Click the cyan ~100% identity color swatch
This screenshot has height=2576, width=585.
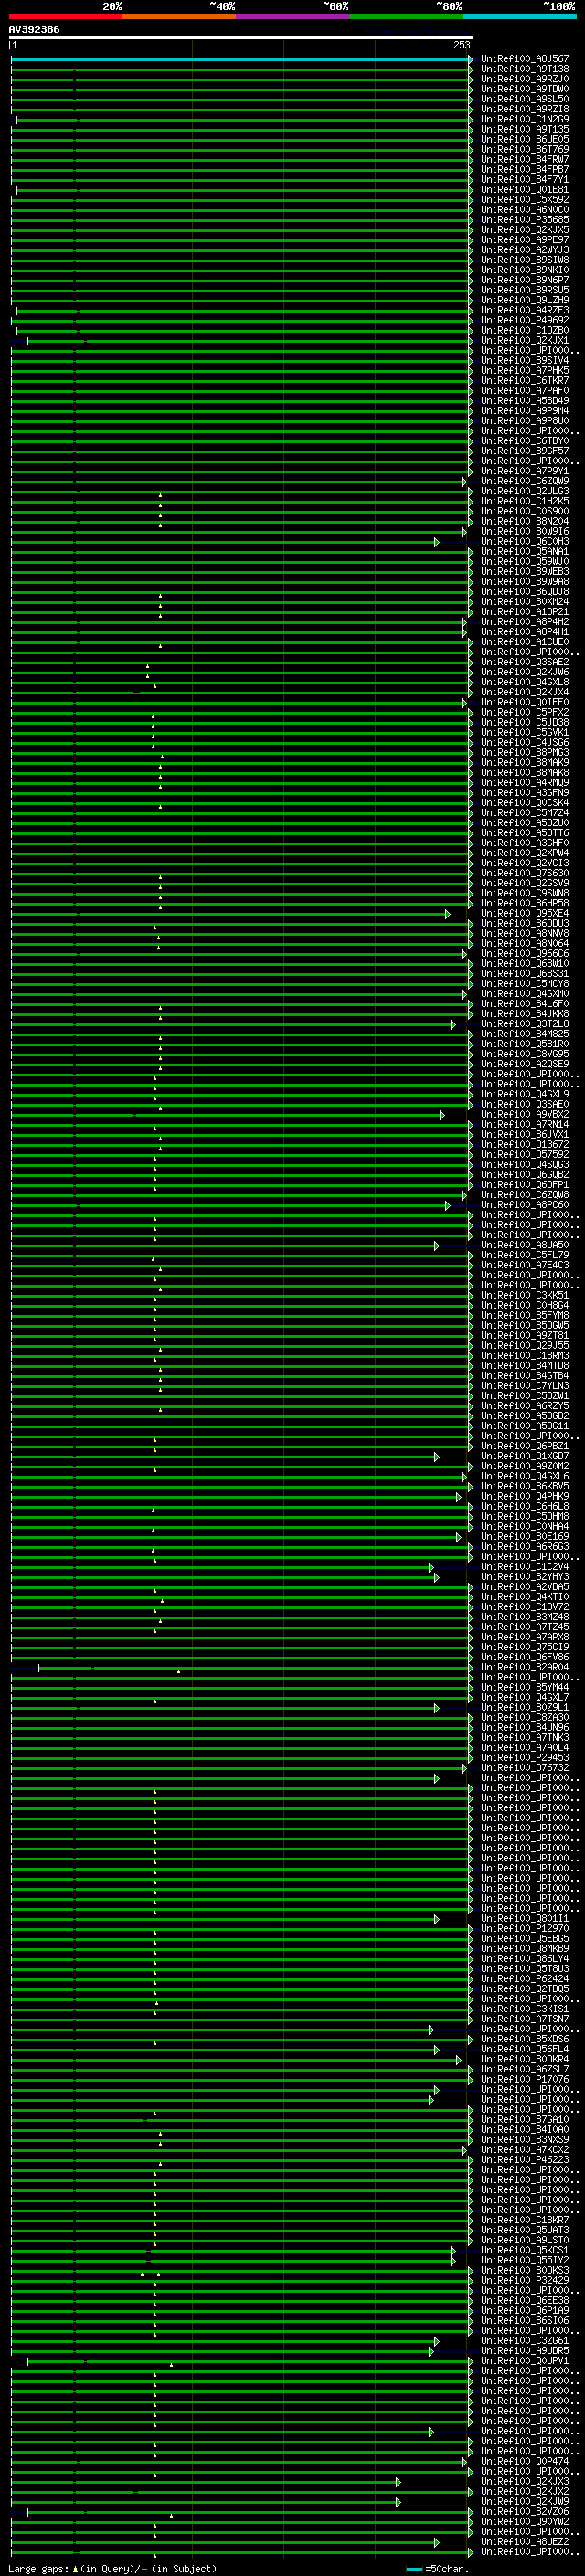click(520, 17)
